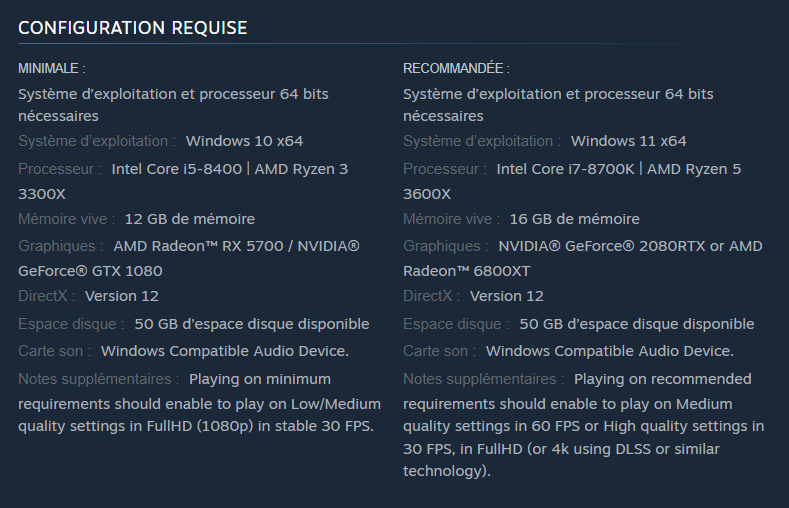This screenshot has width=789, height=508.
Task: Click the 16 GB de mémoire value
Action: [574, 219]
